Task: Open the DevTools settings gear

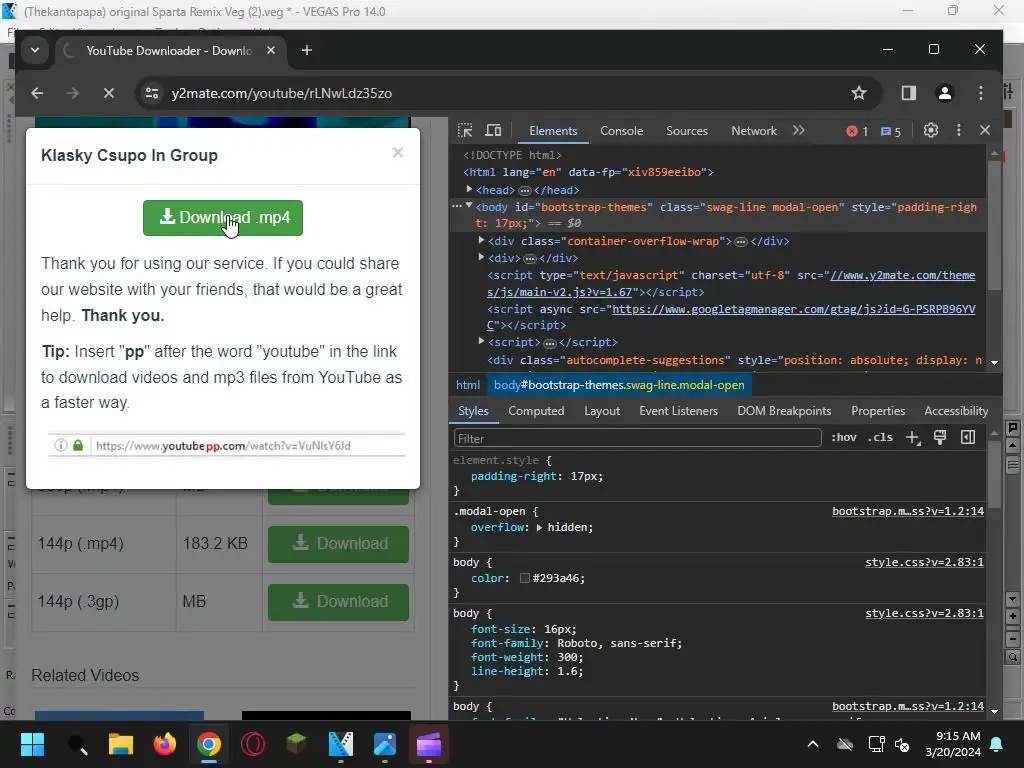Action: (931, 131)
